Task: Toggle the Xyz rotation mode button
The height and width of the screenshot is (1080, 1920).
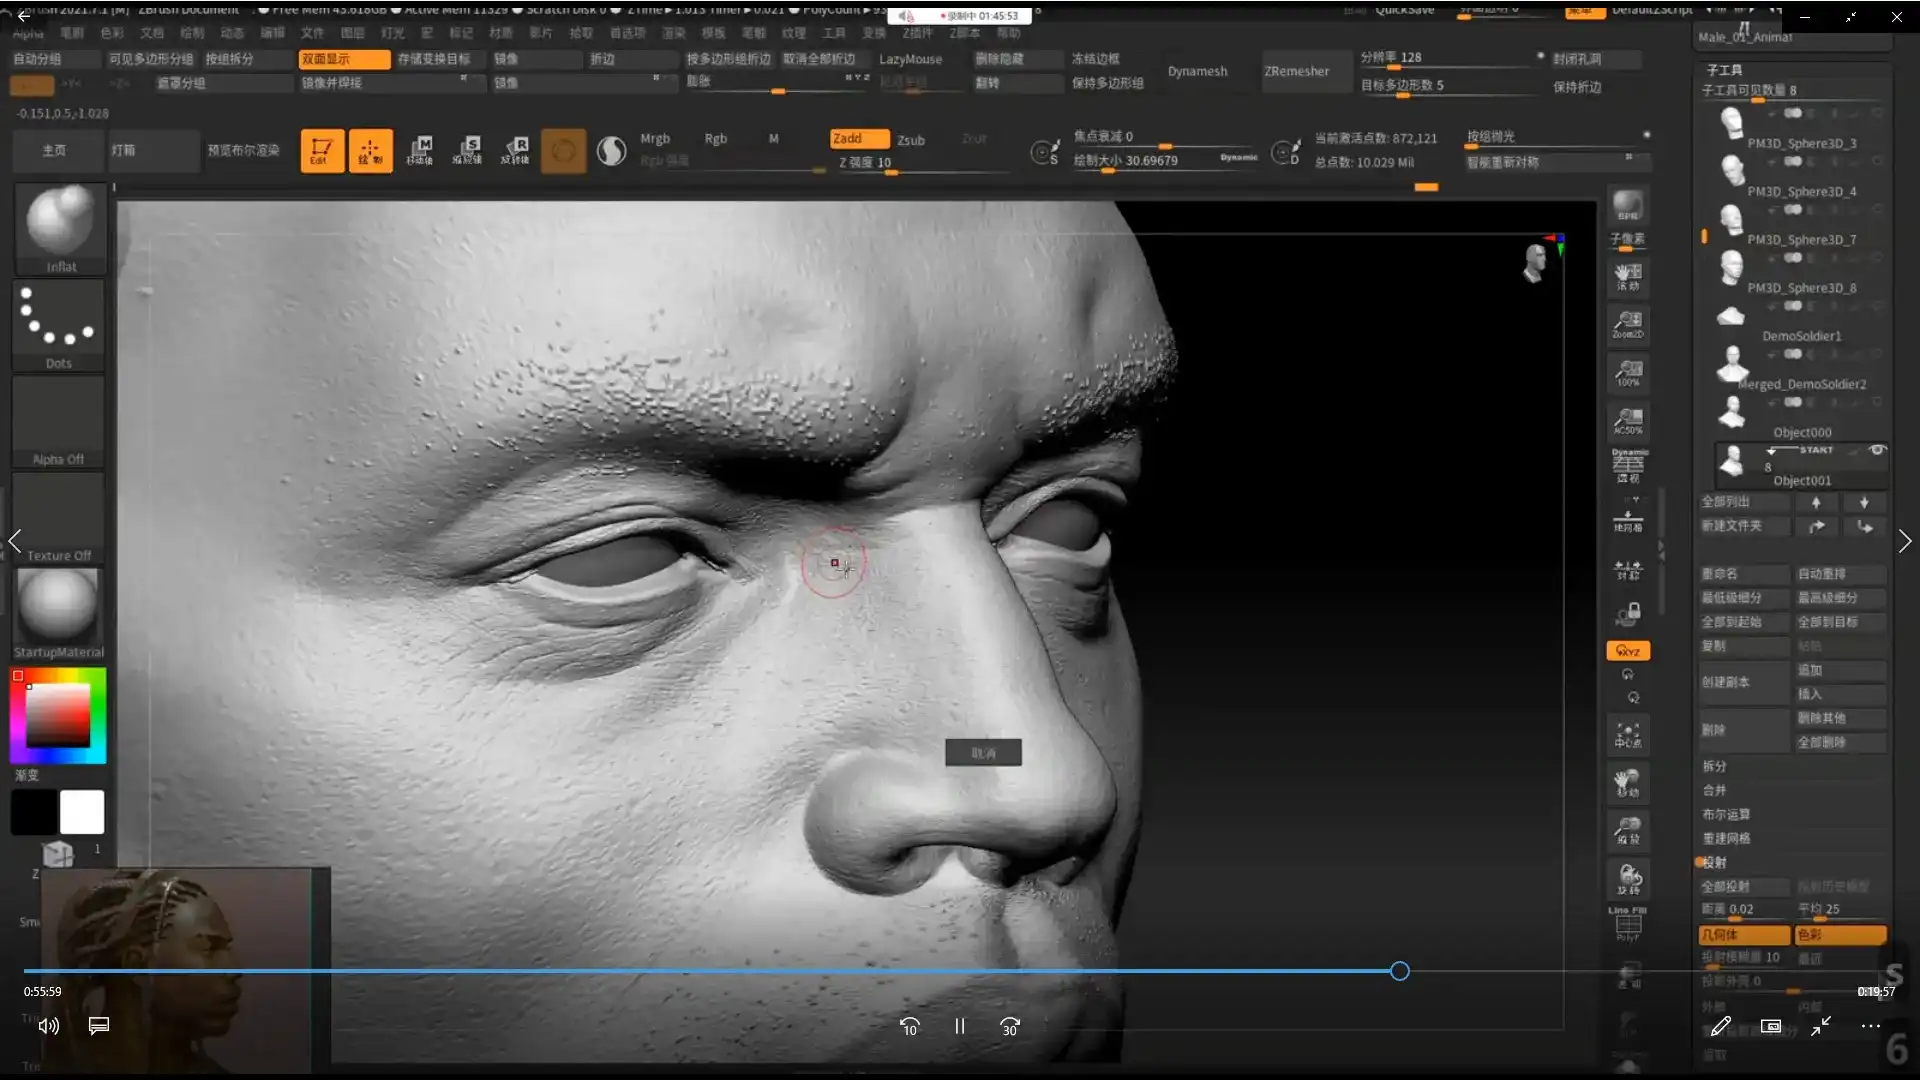Action: click(1628, 651)
